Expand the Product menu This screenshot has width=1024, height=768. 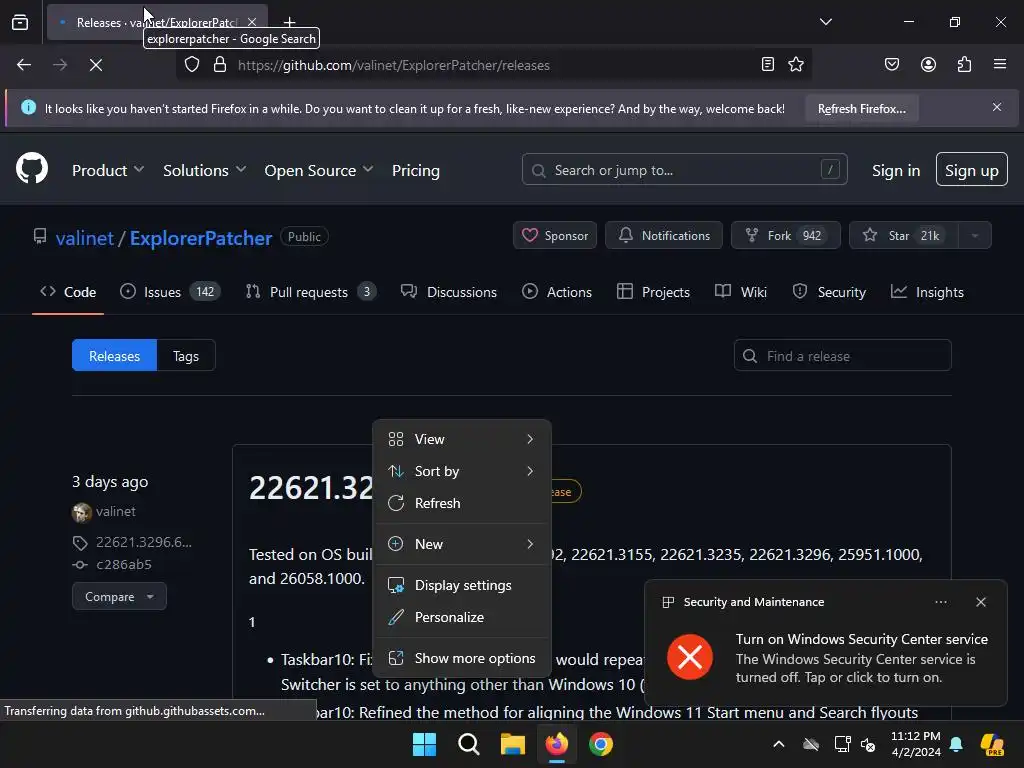click(108, 170)
